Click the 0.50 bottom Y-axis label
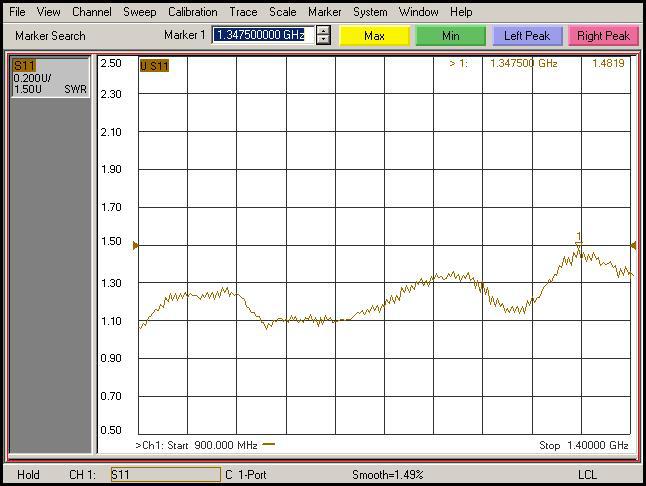This screenshot has width=646, height=486. click(111, 430)
